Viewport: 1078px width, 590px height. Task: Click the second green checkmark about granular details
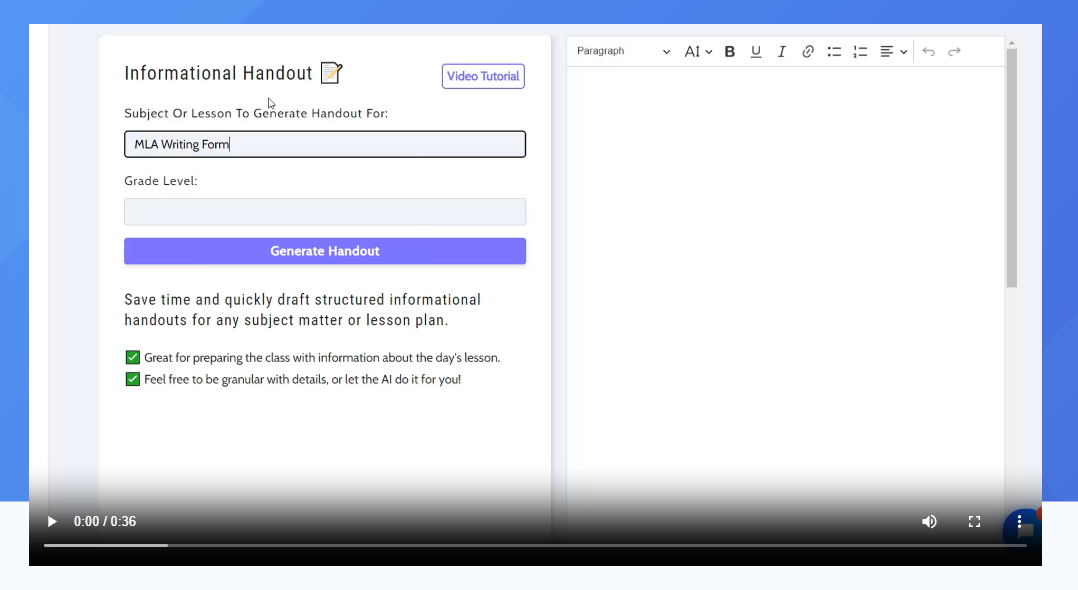(133, 379)
